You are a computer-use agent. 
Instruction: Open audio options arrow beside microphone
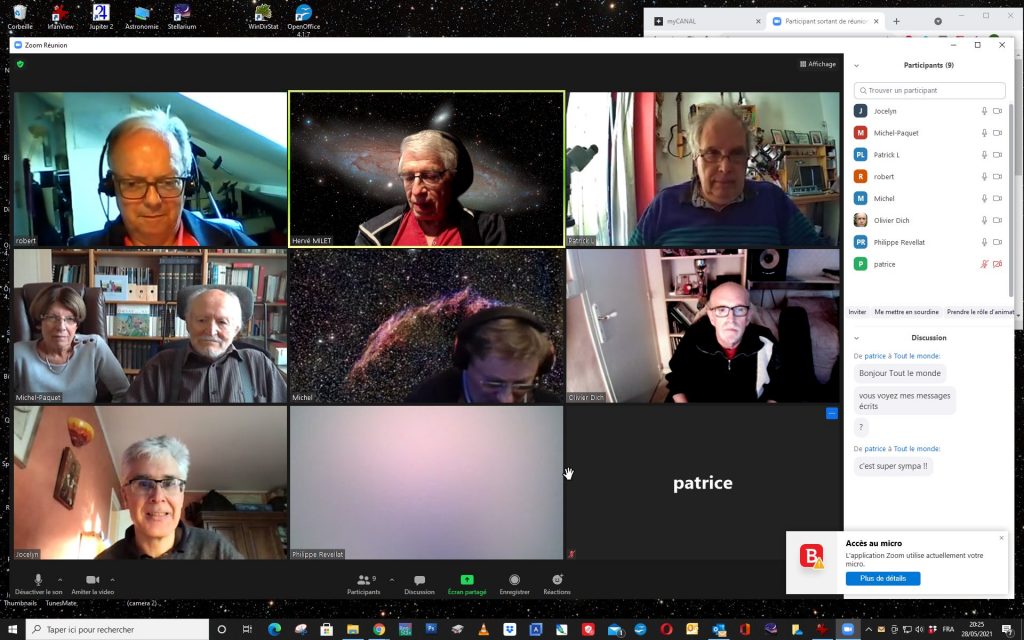click(x=60, y=579)
